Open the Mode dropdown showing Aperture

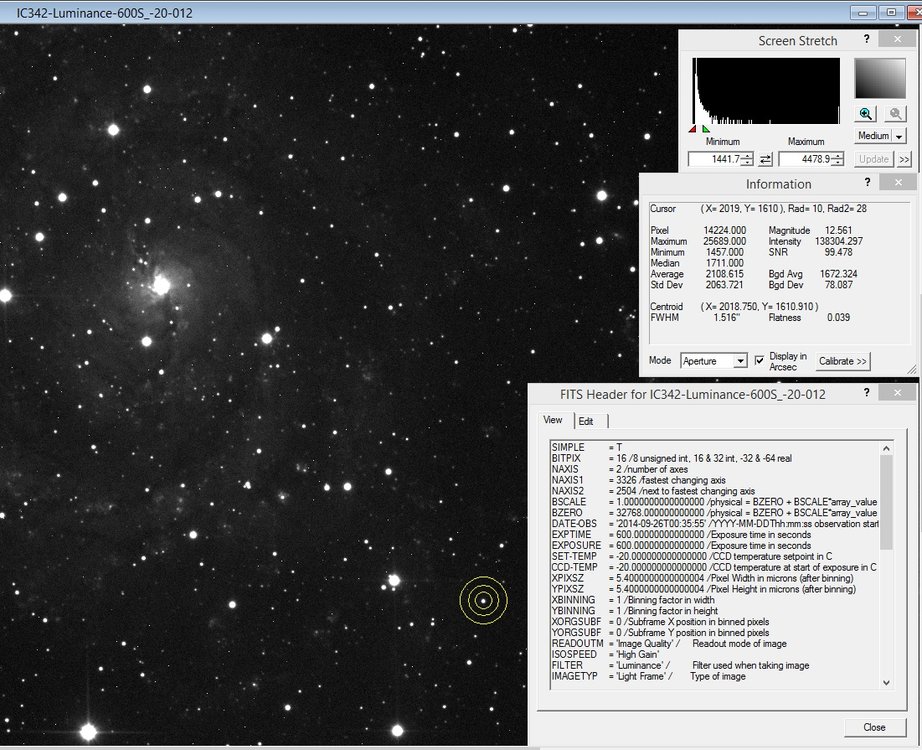pos(742,360)
